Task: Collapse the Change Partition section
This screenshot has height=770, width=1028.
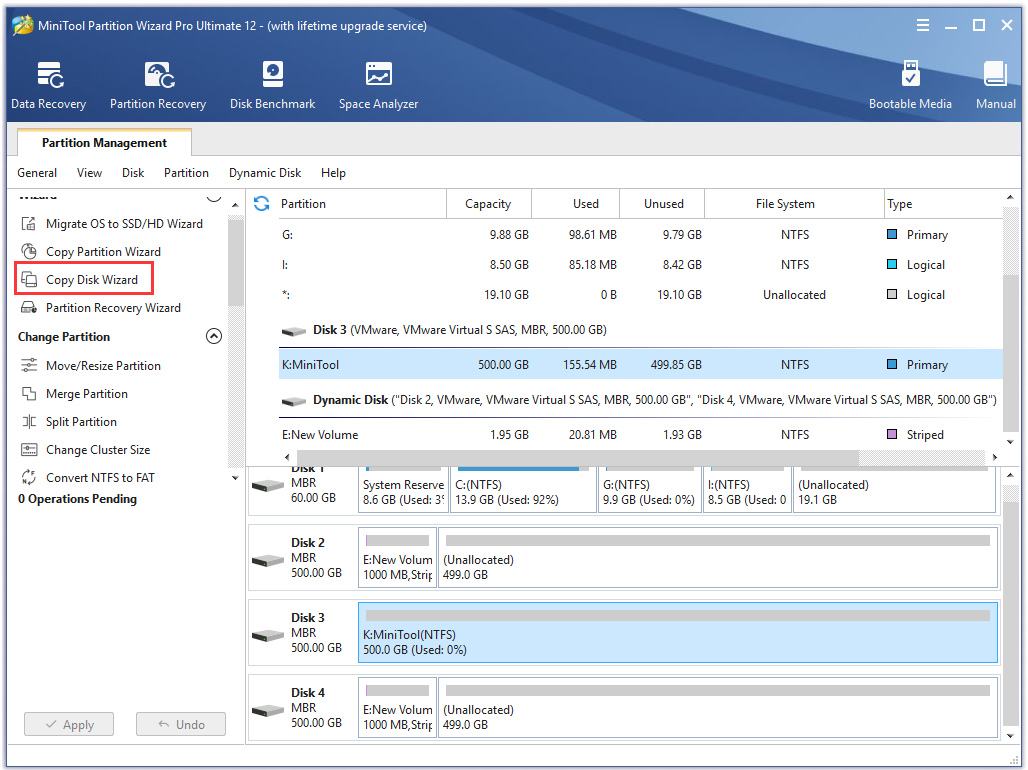Action: point(214,336)
